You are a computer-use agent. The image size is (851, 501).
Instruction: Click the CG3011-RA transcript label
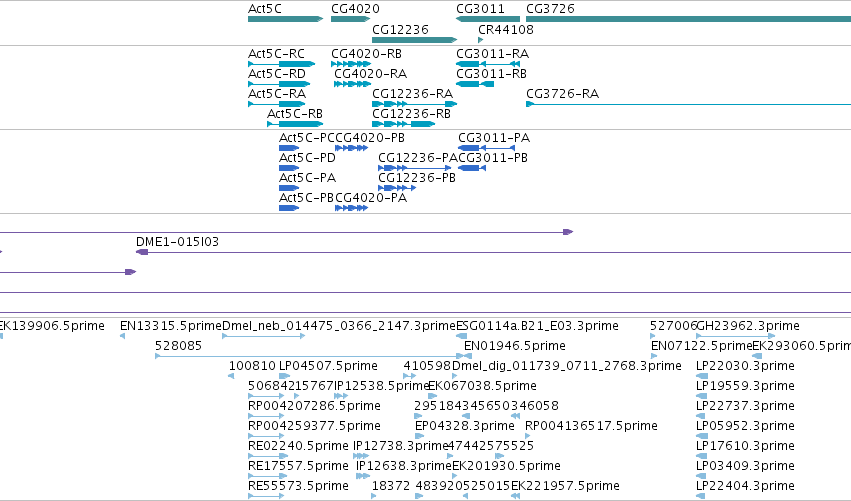tap(492, 54)
